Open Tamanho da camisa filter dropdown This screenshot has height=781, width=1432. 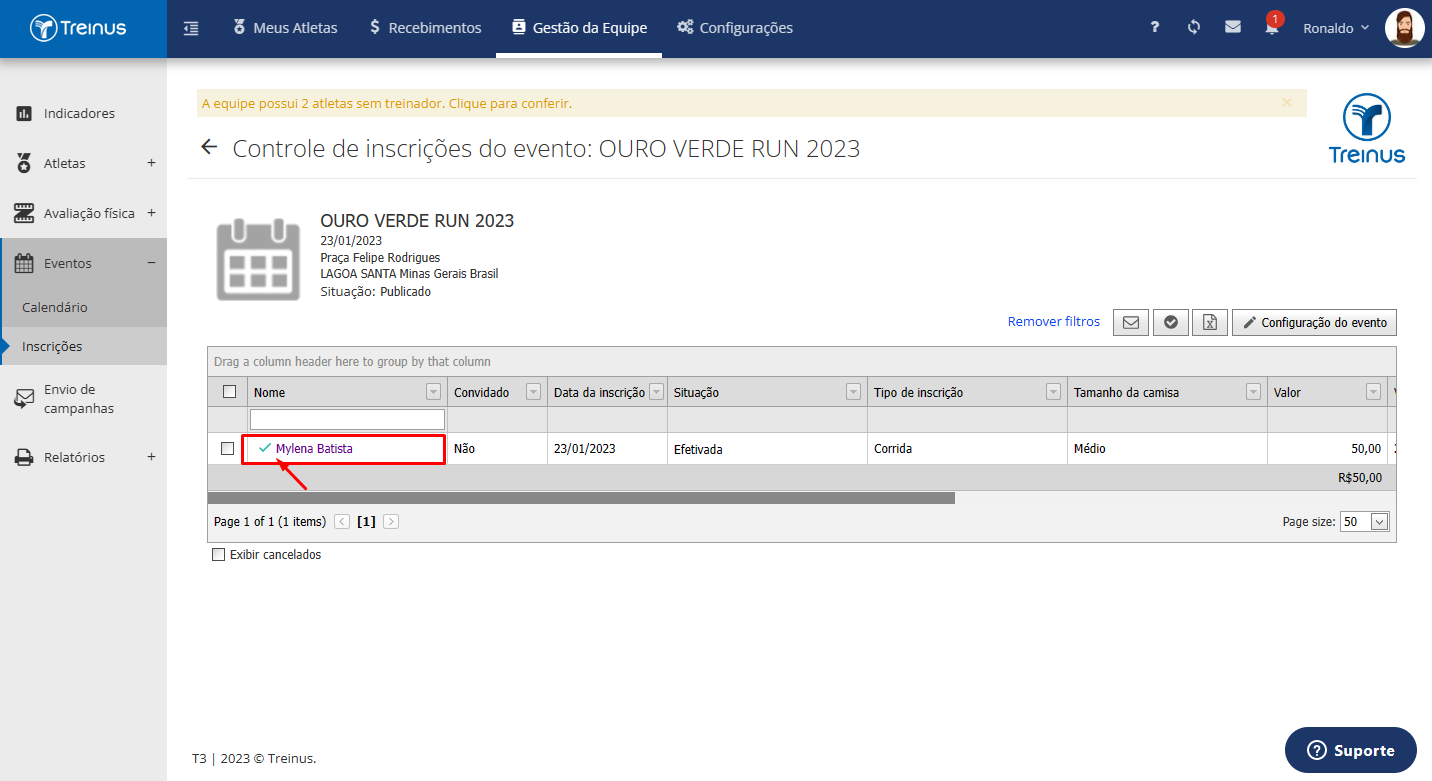[x=1253, y=392]
